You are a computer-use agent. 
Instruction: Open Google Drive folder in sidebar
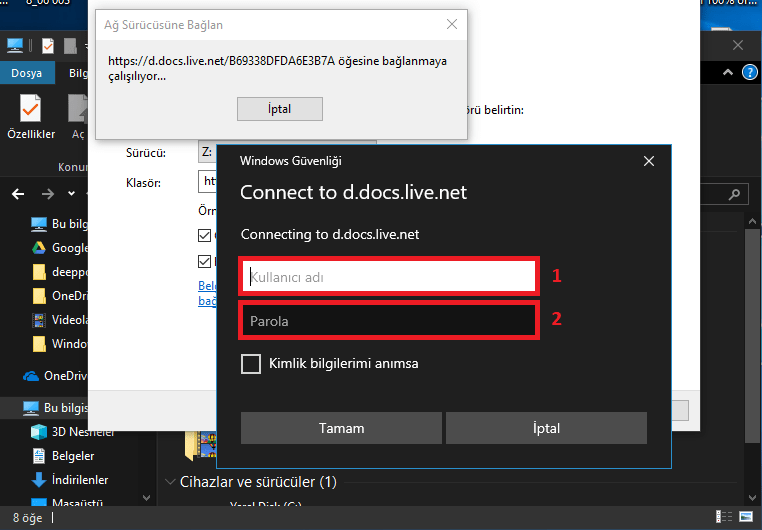(58, 248)
